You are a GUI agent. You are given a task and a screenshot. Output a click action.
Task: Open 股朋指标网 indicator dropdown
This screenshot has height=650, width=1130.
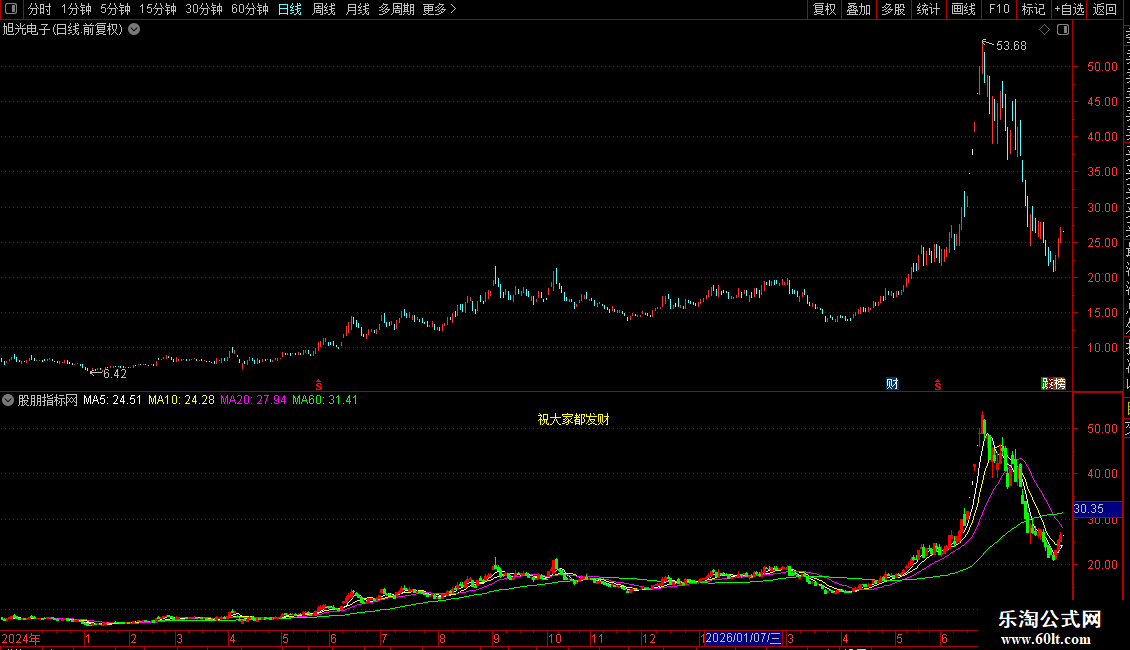click(8, 400)
